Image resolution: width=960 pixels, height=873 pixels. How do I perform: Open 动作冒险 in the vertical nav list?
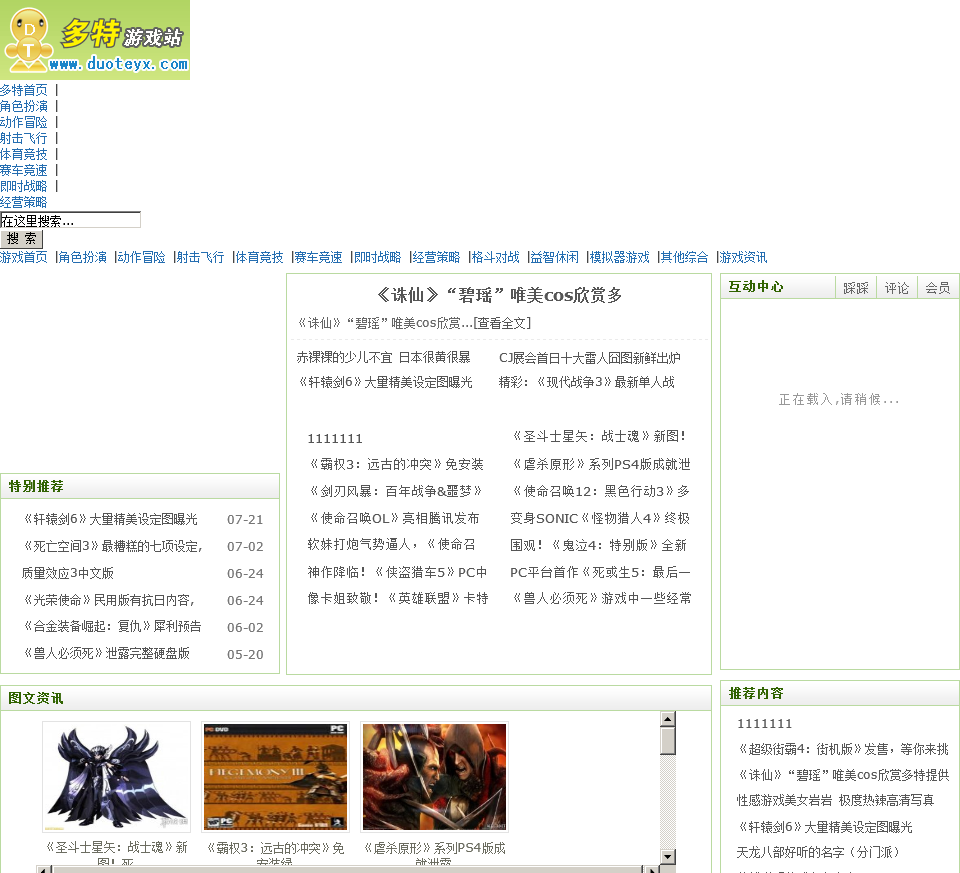24,122
